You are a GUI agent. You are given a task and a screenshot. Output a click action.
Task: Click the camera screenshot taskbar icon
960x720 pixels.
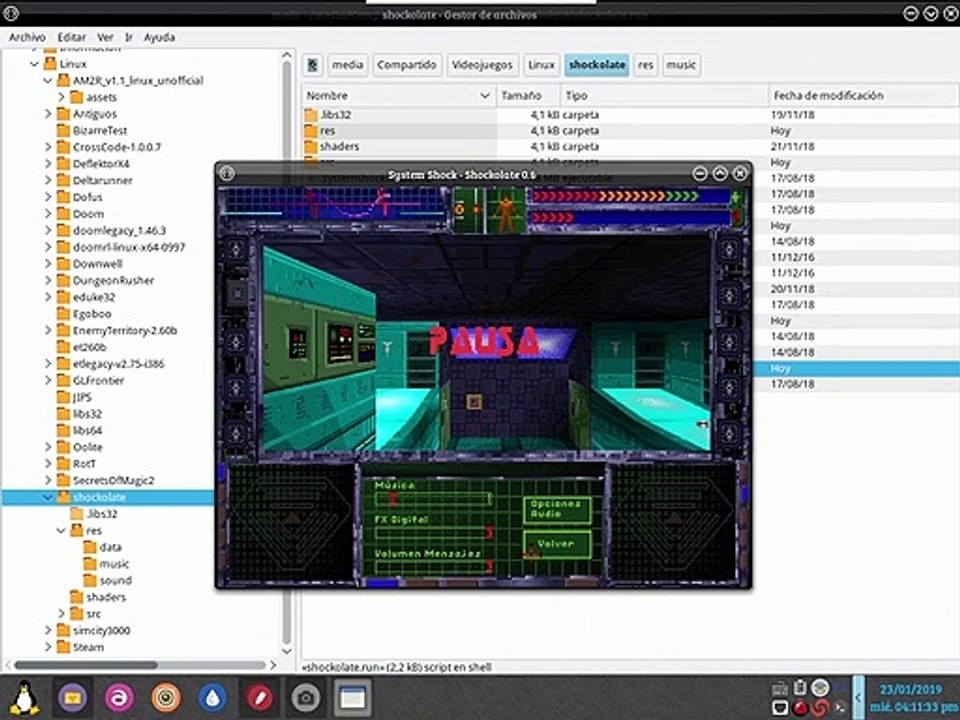(x=306, y=697)
